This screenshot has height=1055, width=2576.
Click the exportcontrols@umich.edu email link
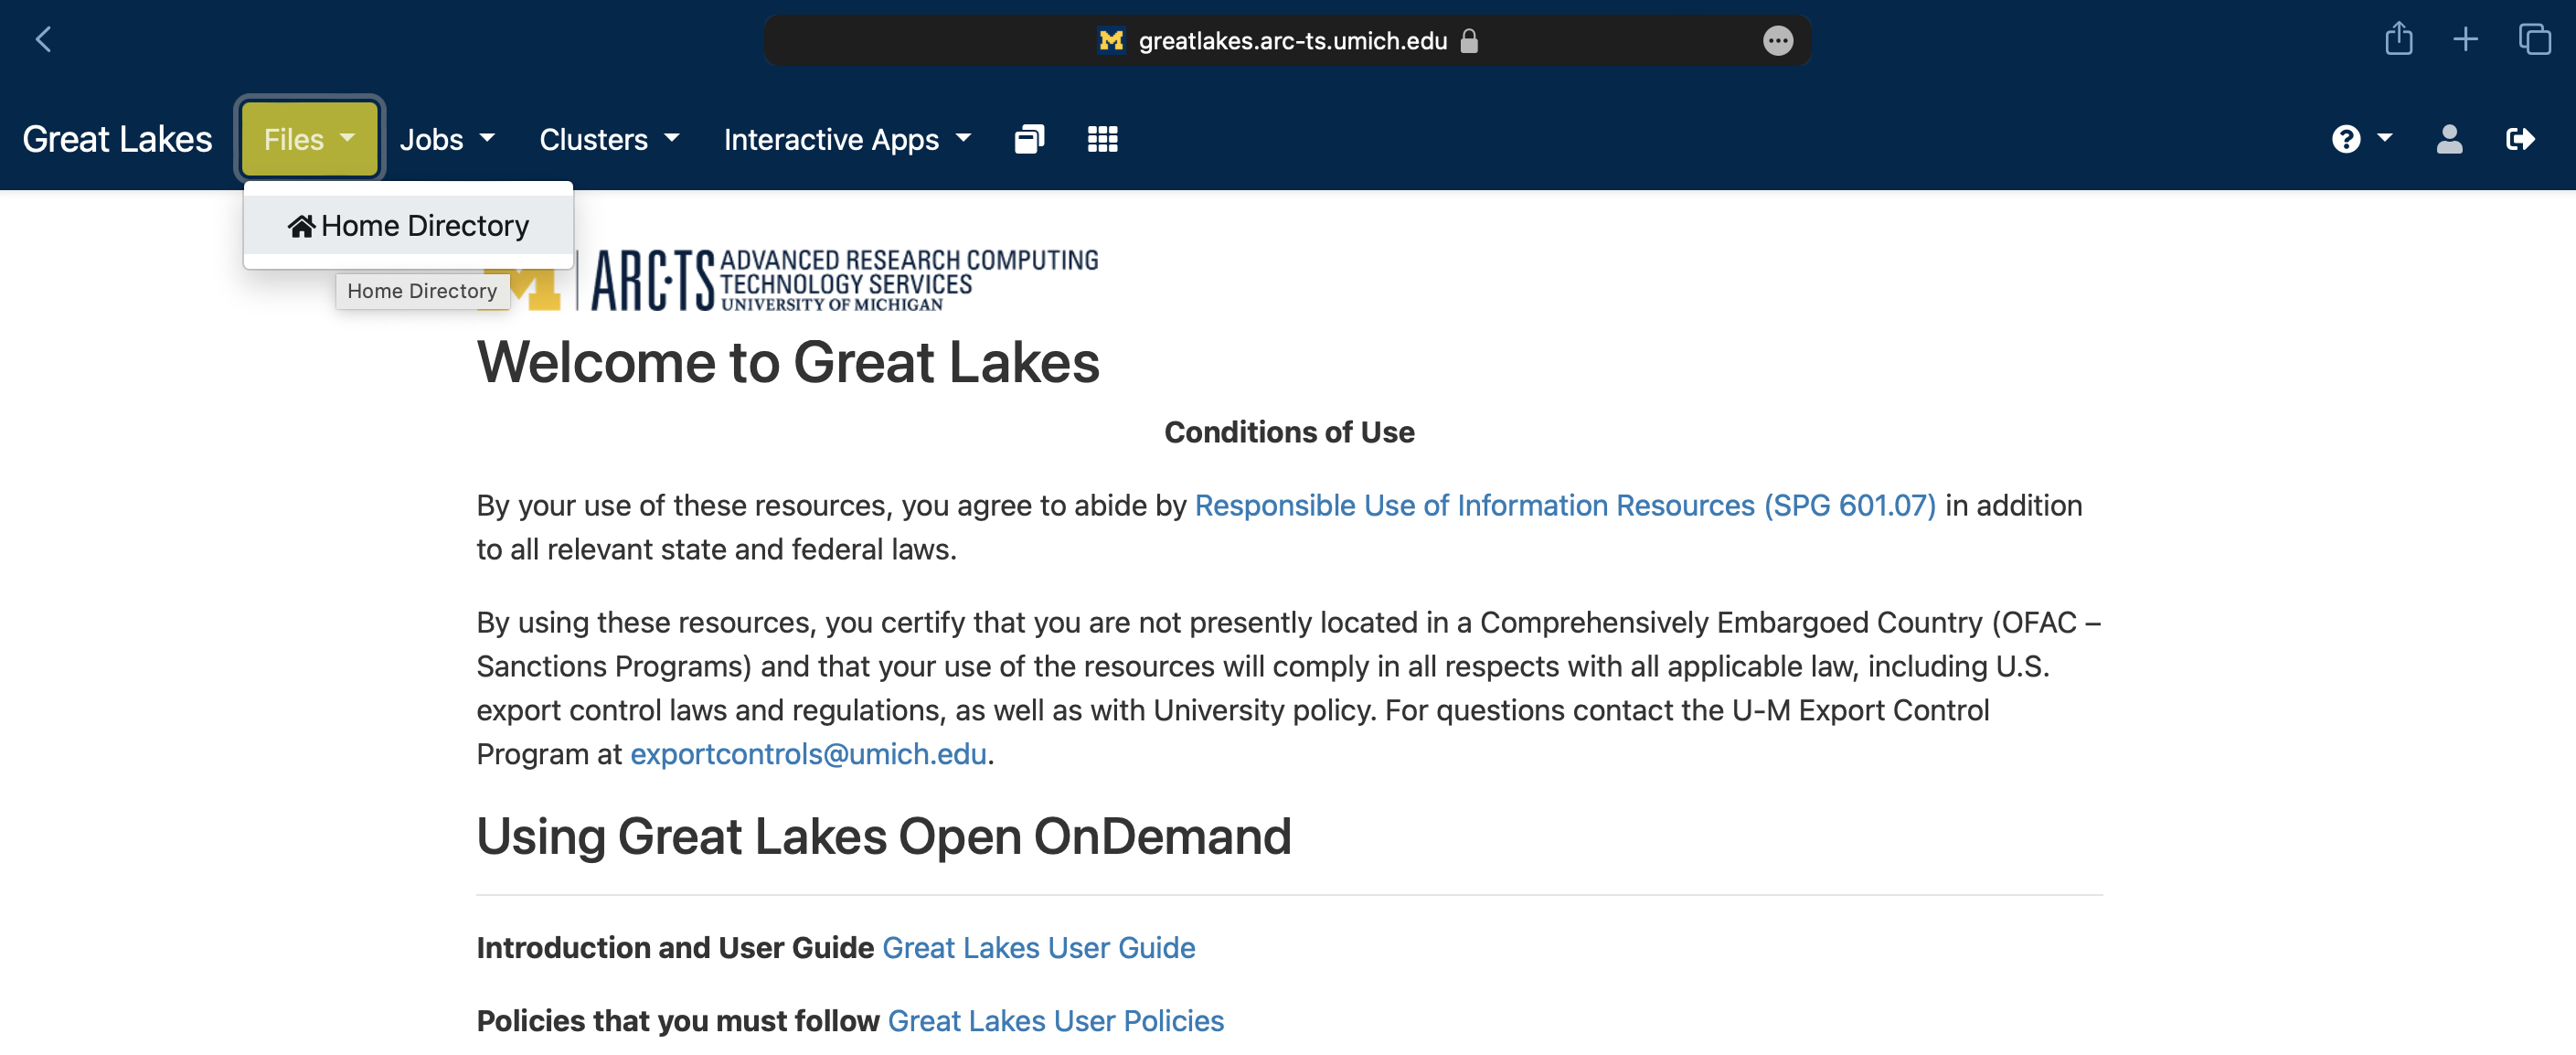click(808, 753)
